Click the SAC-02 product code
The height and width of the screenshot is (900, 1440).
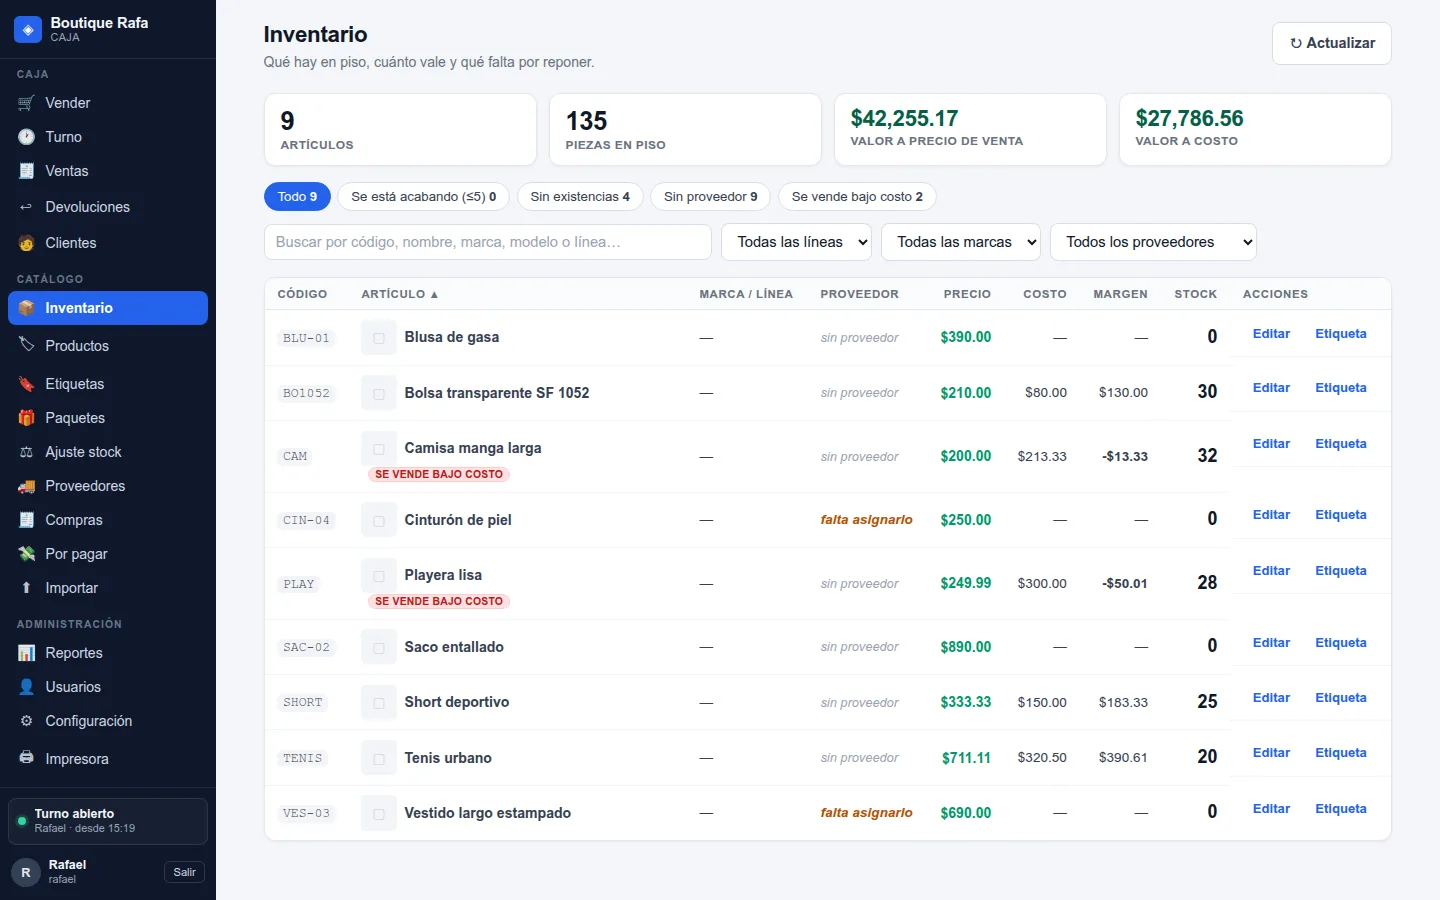tap(306, 647)
